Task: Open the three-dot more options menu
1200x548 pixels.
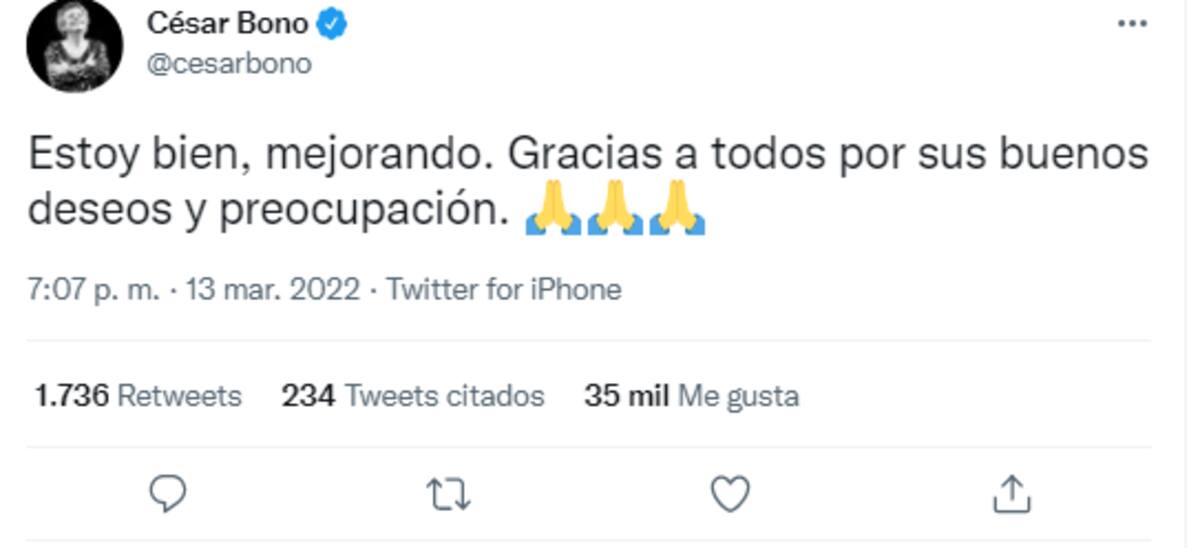Action: (1133, 23)
